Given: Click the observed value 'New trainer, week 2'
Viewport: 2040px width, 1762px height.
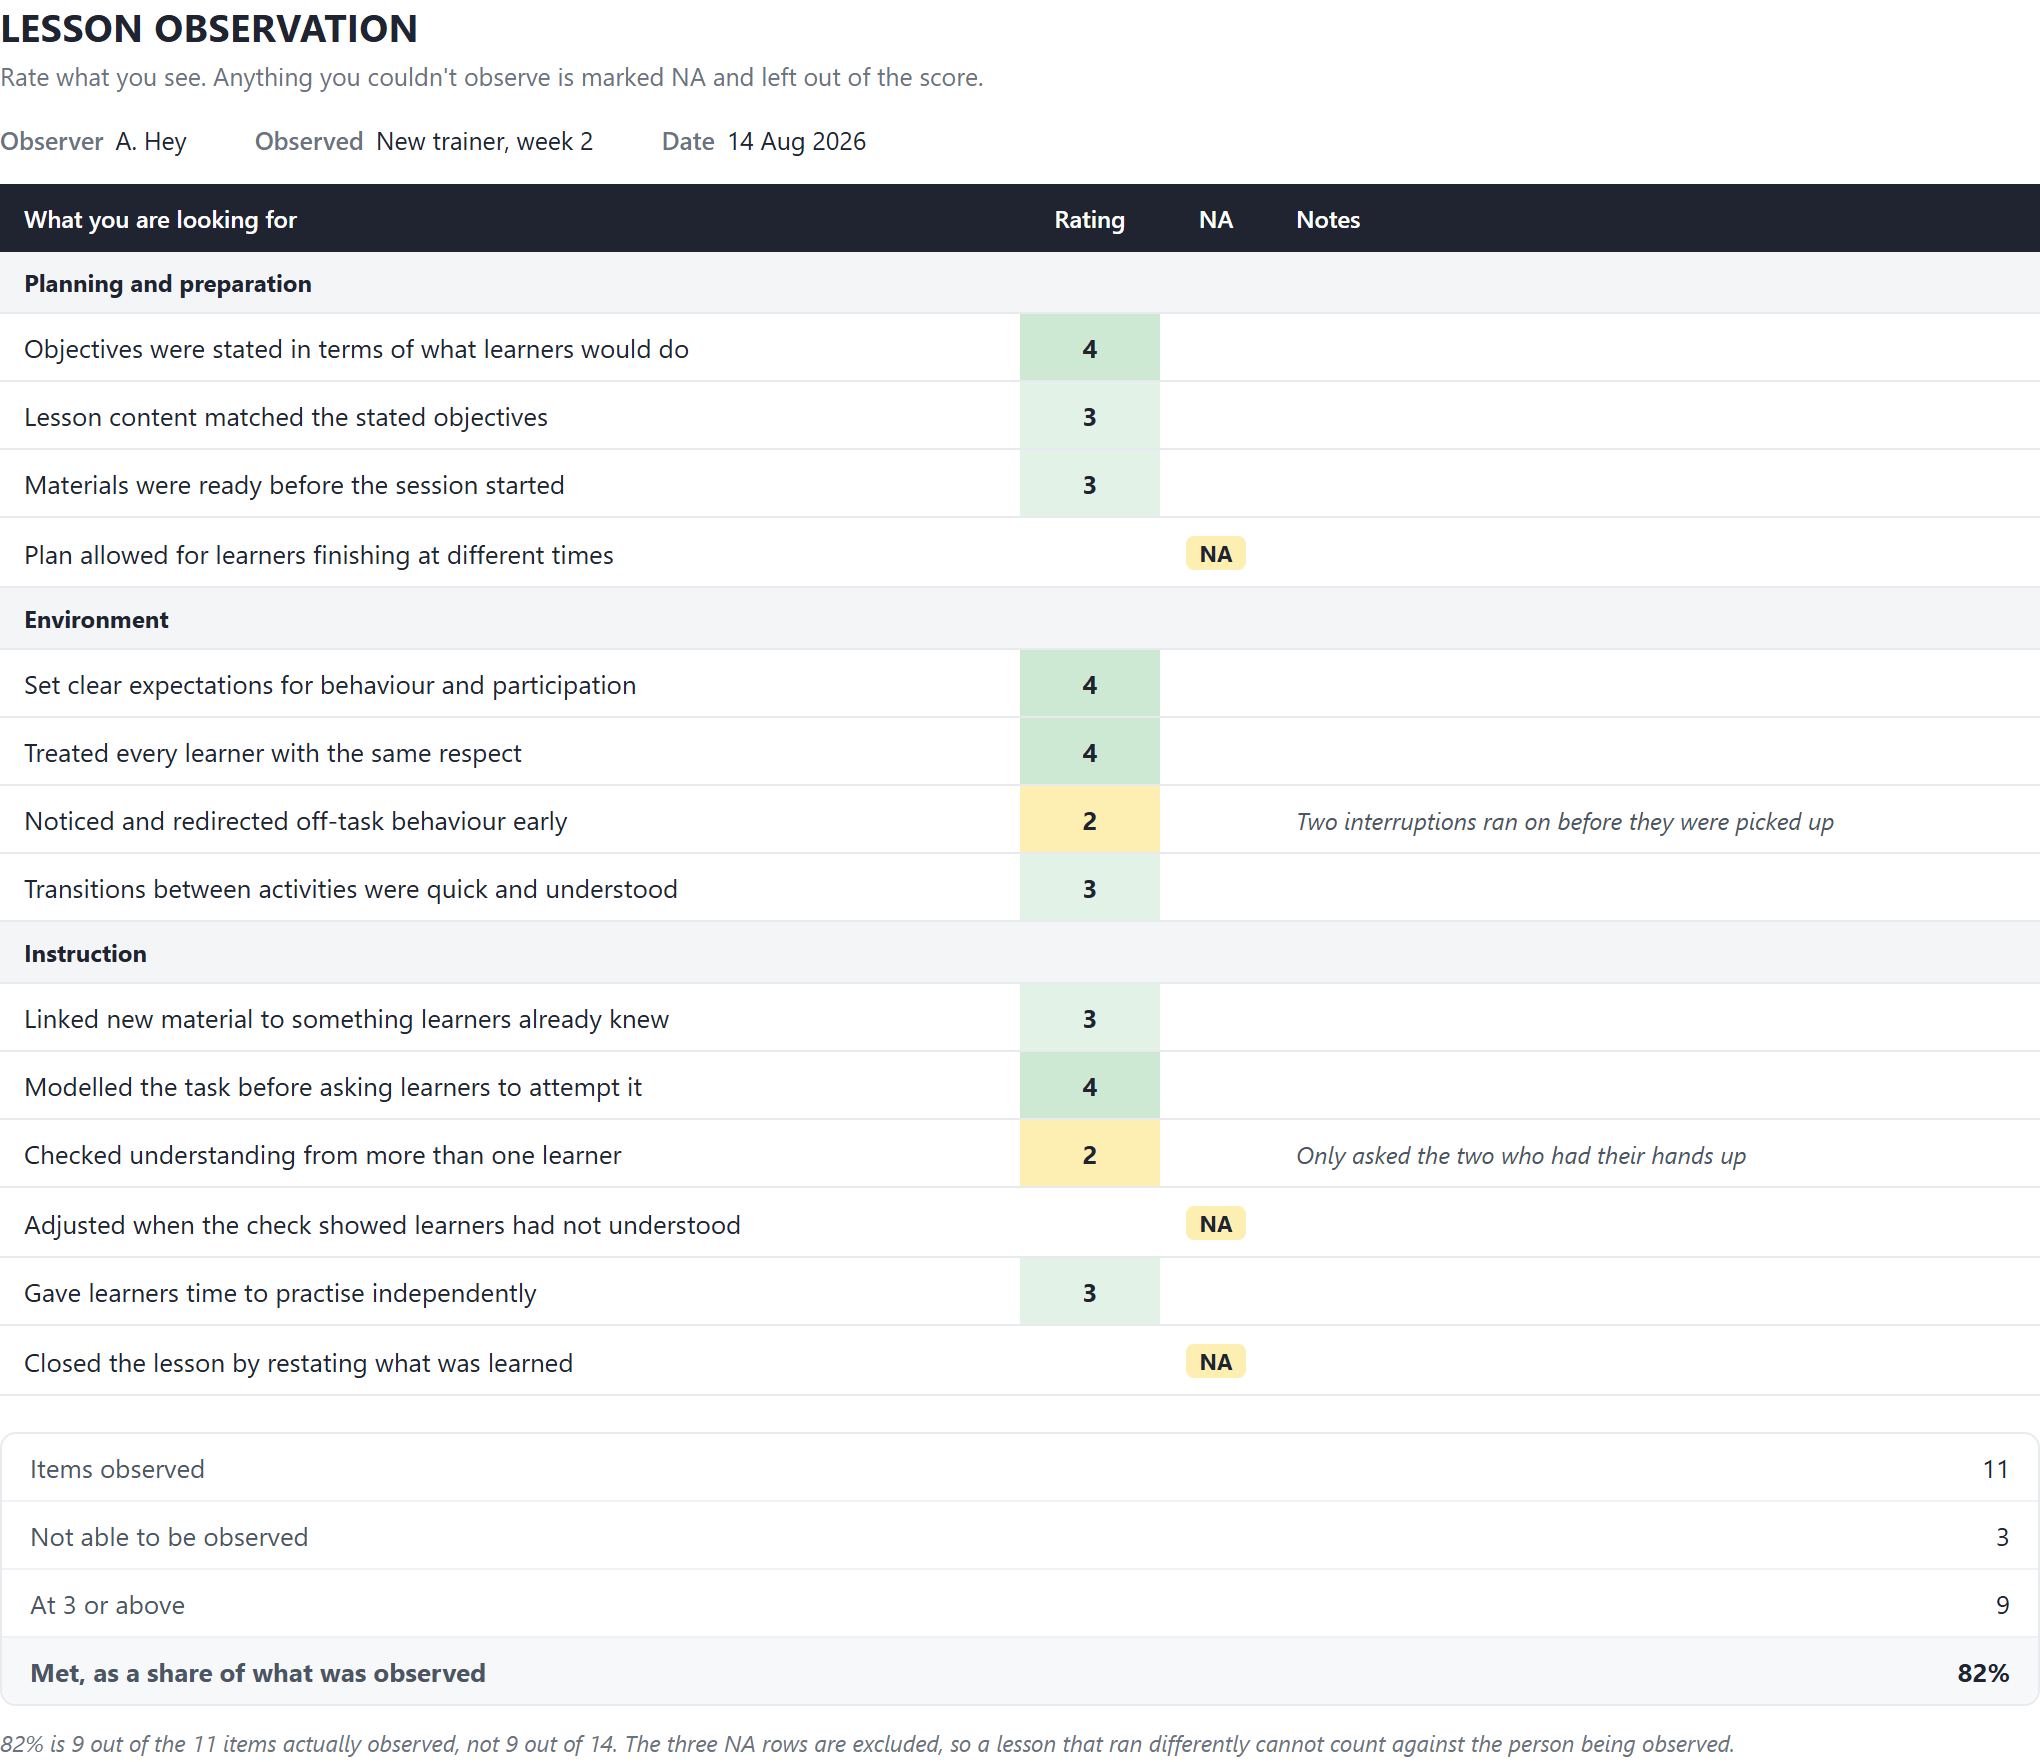Looking at the screenshot, I should [484, 141].
